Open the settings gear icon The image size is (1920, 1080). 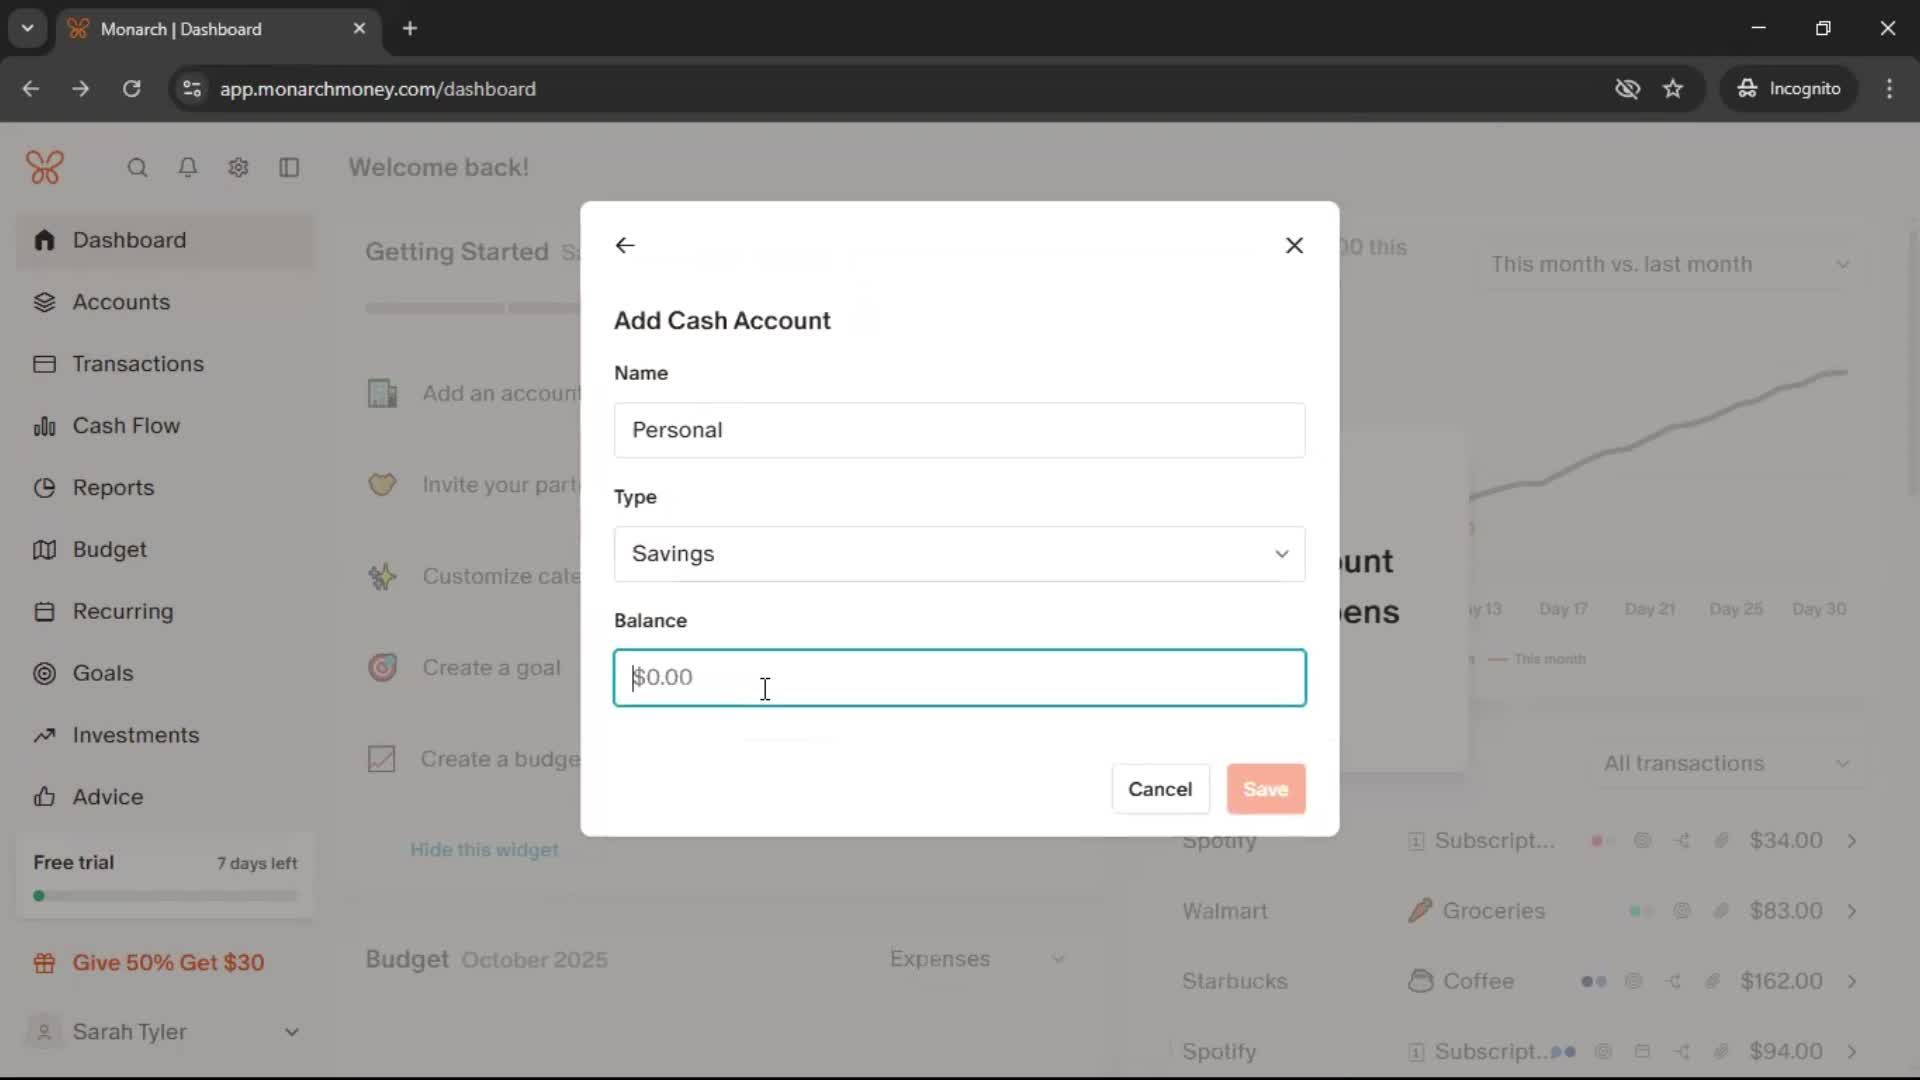(238, 168)
